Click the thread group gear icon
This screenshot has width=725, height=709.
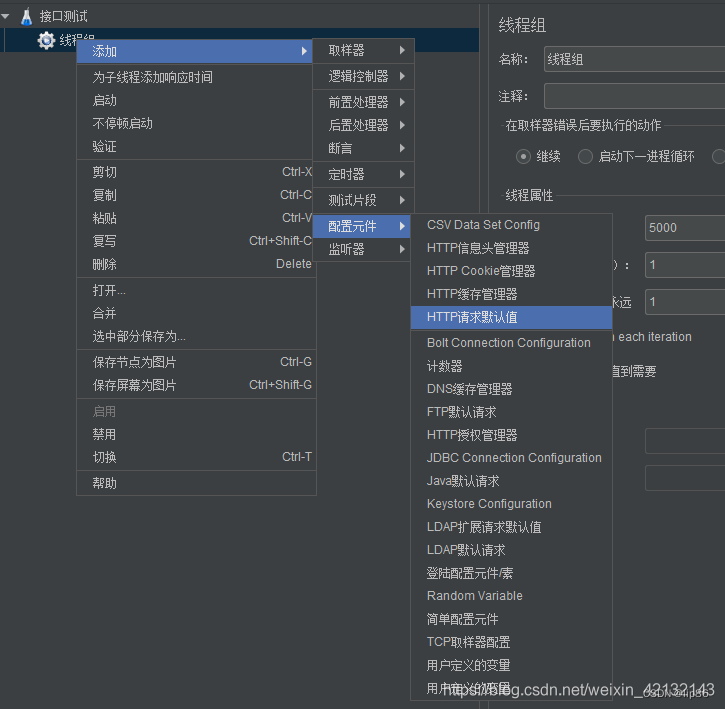(46, 40)
